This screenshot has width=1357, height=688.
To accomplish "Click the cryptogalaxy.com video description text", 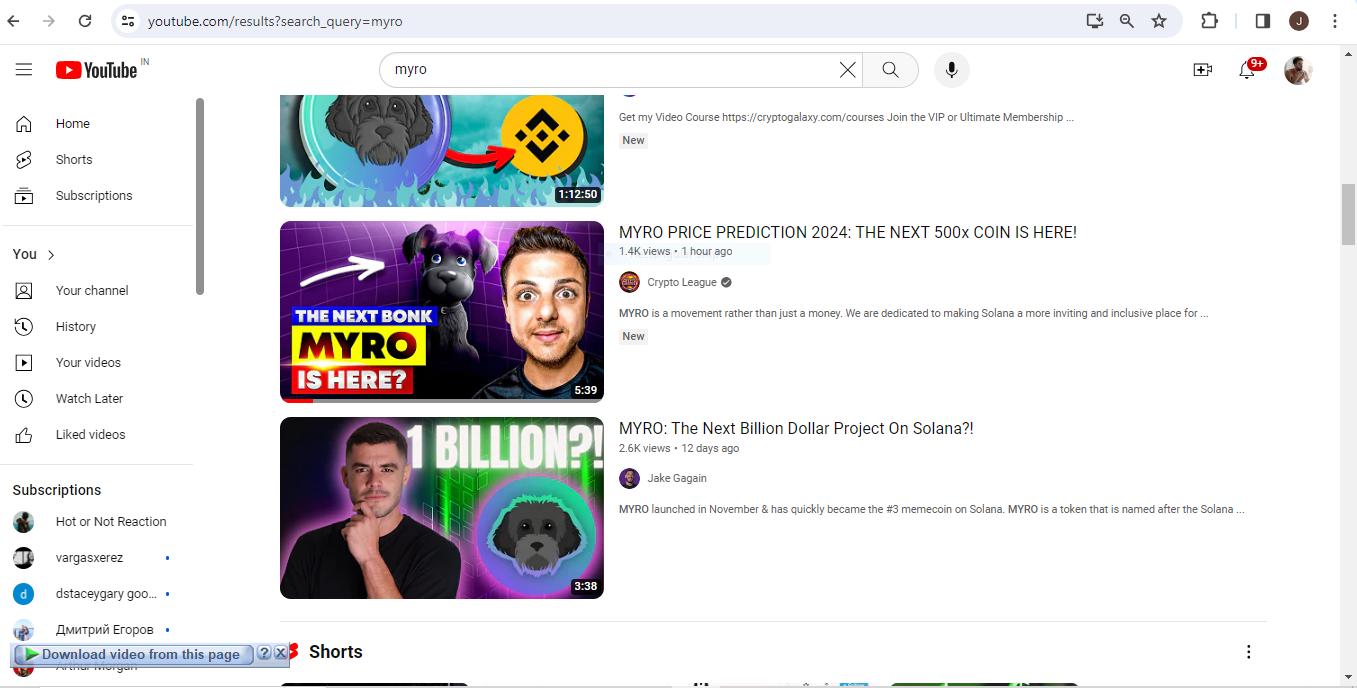I will 846,117.
